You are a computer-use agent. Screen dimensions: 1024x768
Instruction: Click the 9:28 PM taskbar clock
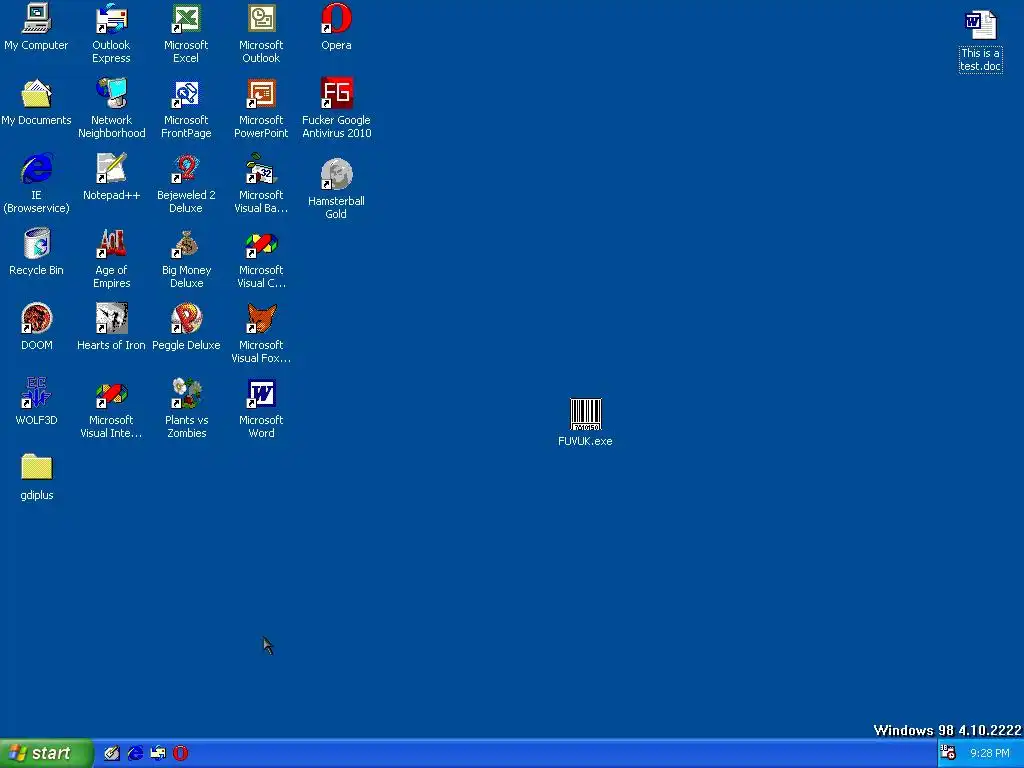point(989,754)
